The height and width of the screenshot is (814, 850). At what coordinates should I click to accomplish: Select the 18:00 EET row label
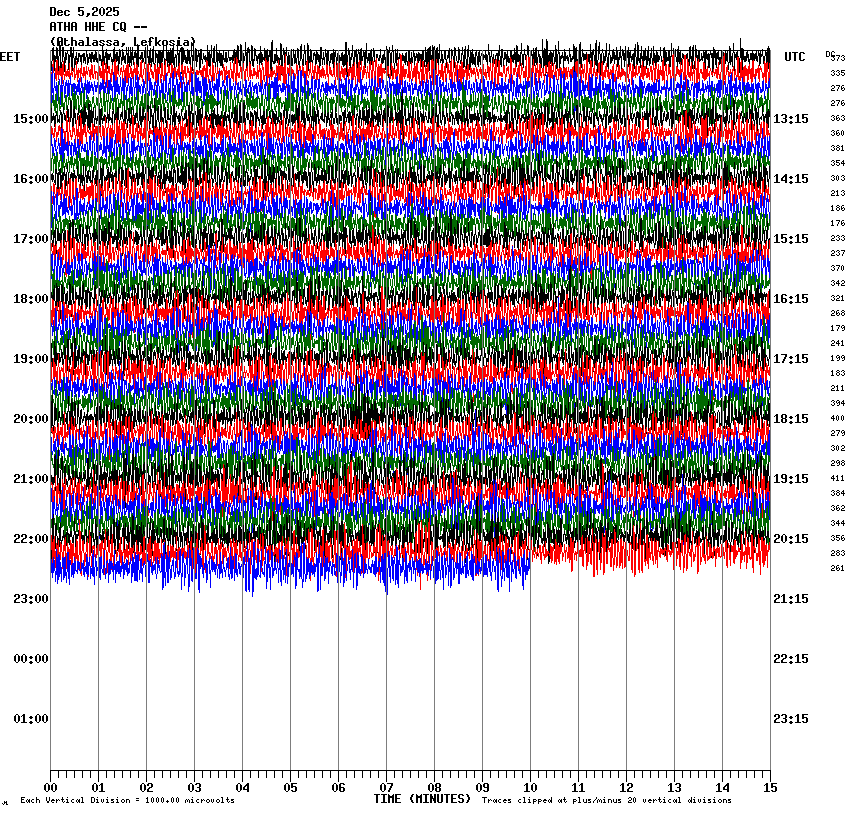(x=30, y=299)
